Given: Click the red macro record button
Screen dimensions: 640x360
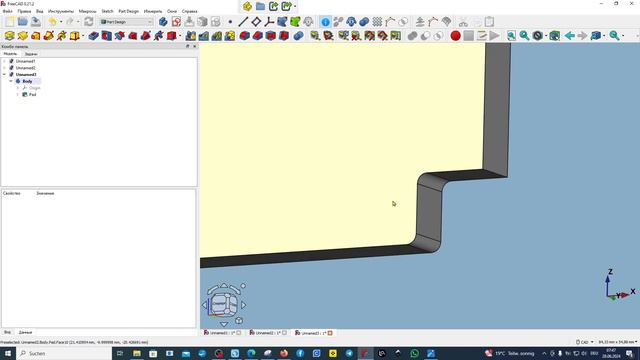Looking at the screenshot, I should tap(456, 36).
